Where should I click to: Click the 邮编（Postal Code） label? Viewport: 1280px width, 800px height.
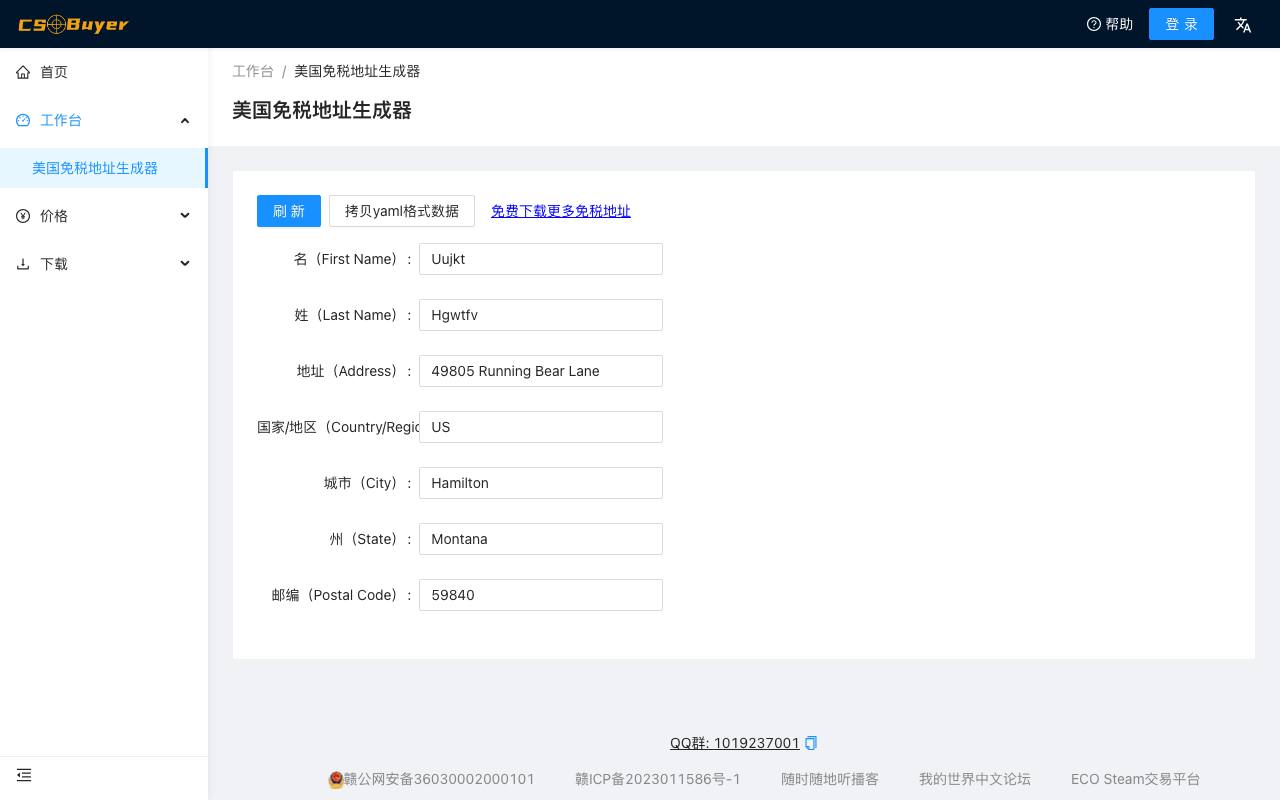[341, 595]
